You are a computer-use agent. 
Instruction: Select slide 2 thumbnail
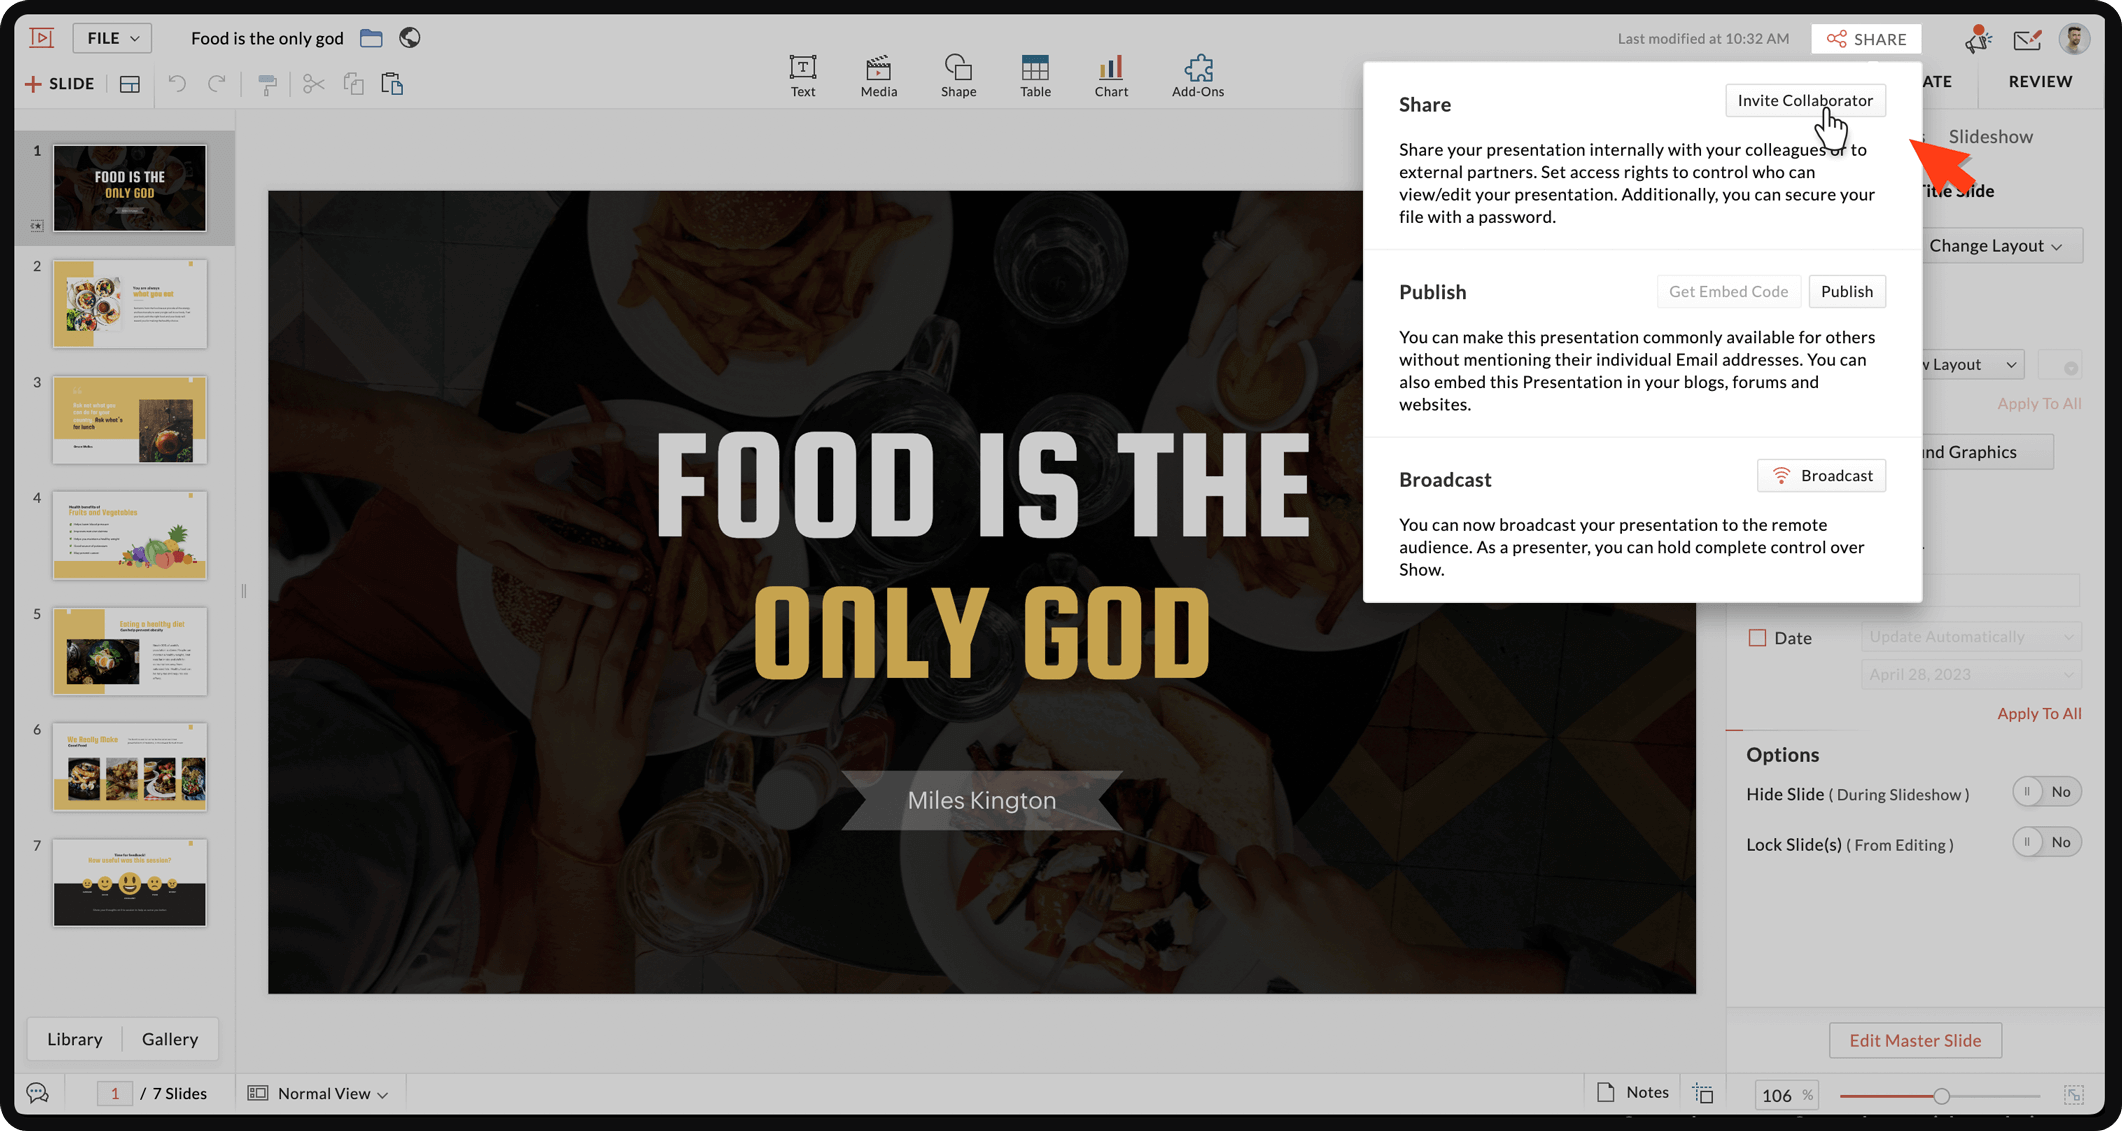pyautogui.click(x=130, y=304)
